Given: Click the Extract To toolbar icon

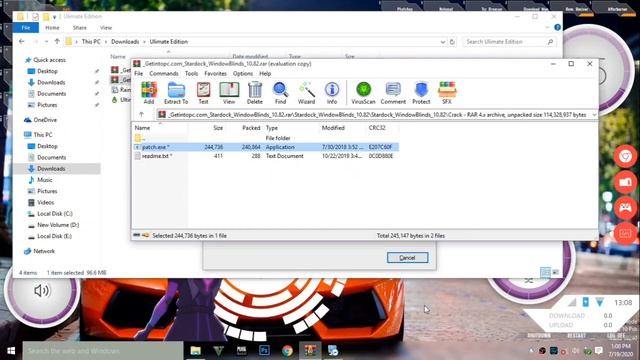Looking at the screenshot, I should click(x=176, y=93).
